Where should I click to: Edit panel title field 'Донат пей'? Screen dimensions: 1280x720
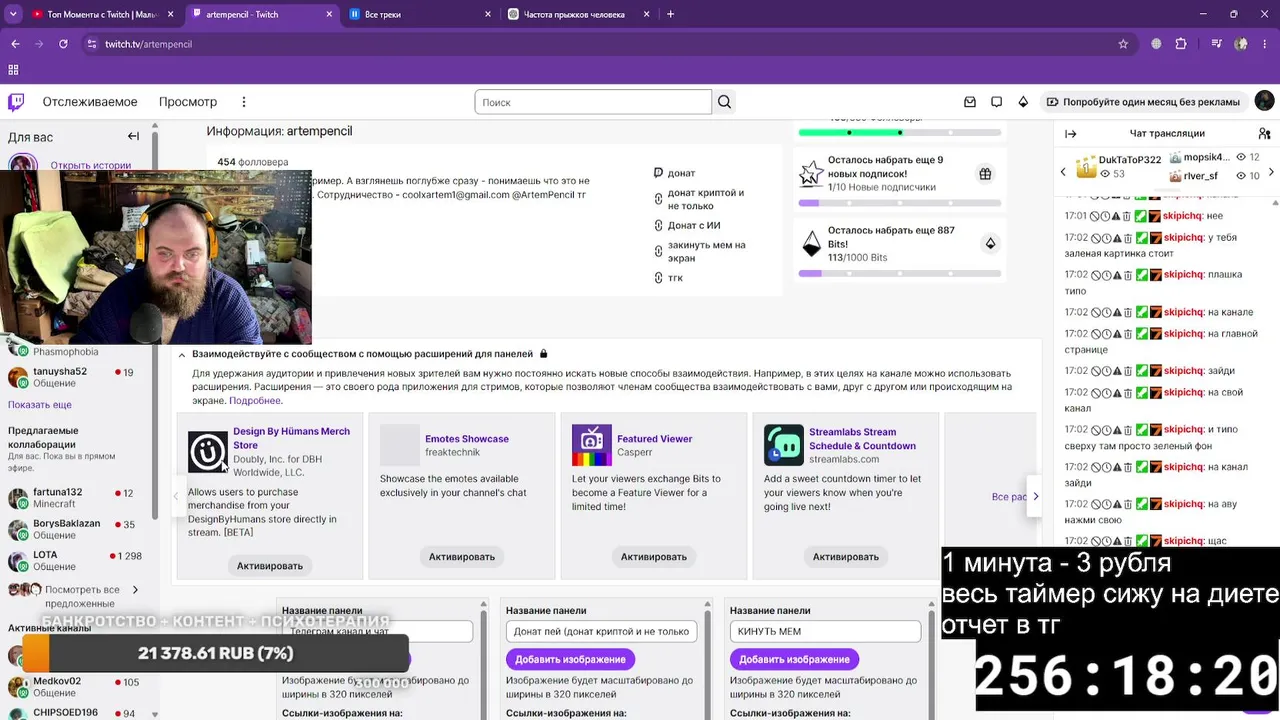coord(601,631)
